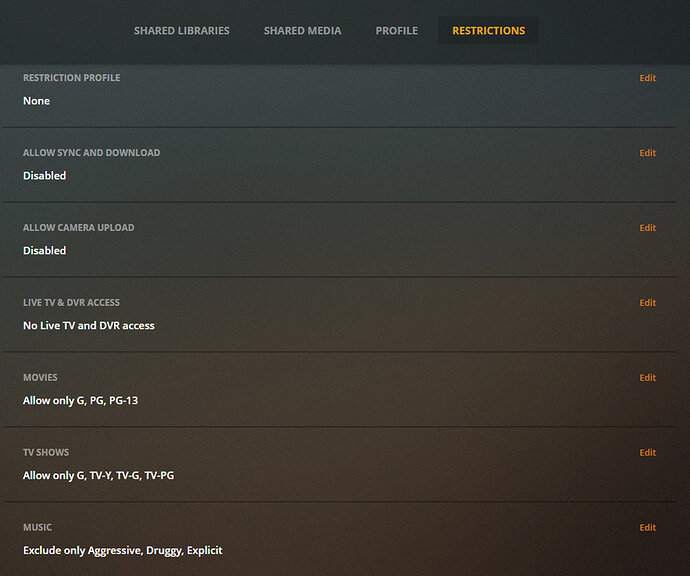Viewport: 690px width, 576px height.
Task: Edit the TV Shows rating restriction
Action: [647, 452]
